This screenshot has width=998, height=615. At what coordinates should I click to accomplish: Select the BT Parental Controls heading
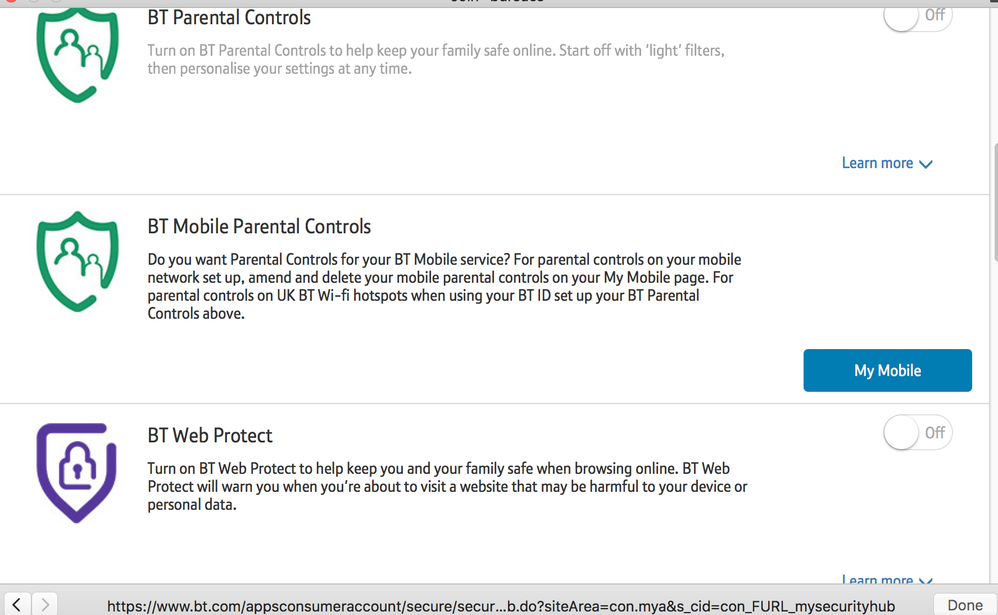point(229,18)
